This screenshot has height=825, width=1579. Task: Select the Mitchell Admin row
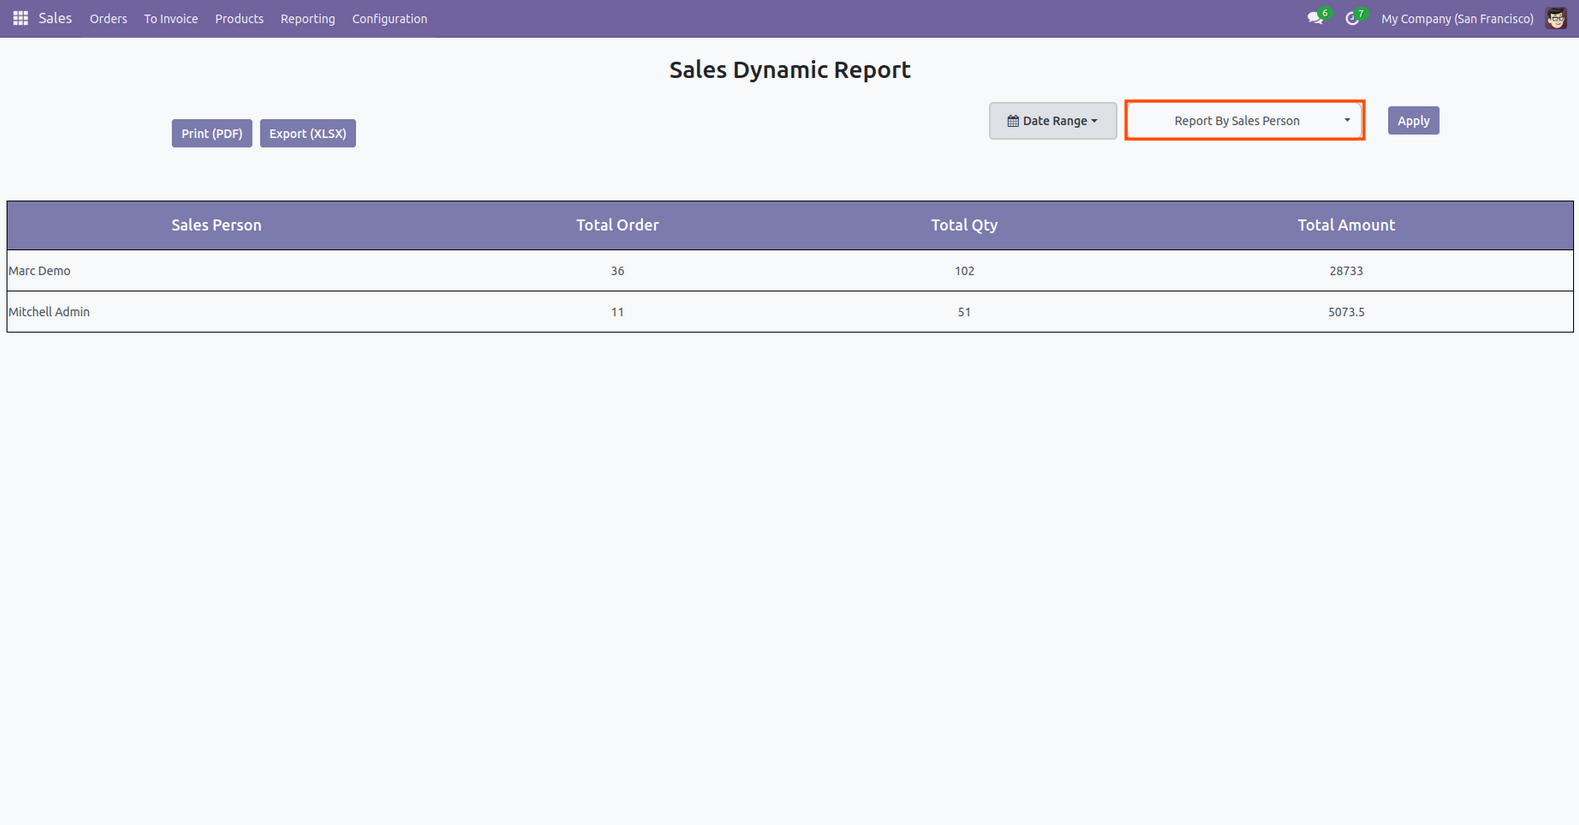pos(49,312)
